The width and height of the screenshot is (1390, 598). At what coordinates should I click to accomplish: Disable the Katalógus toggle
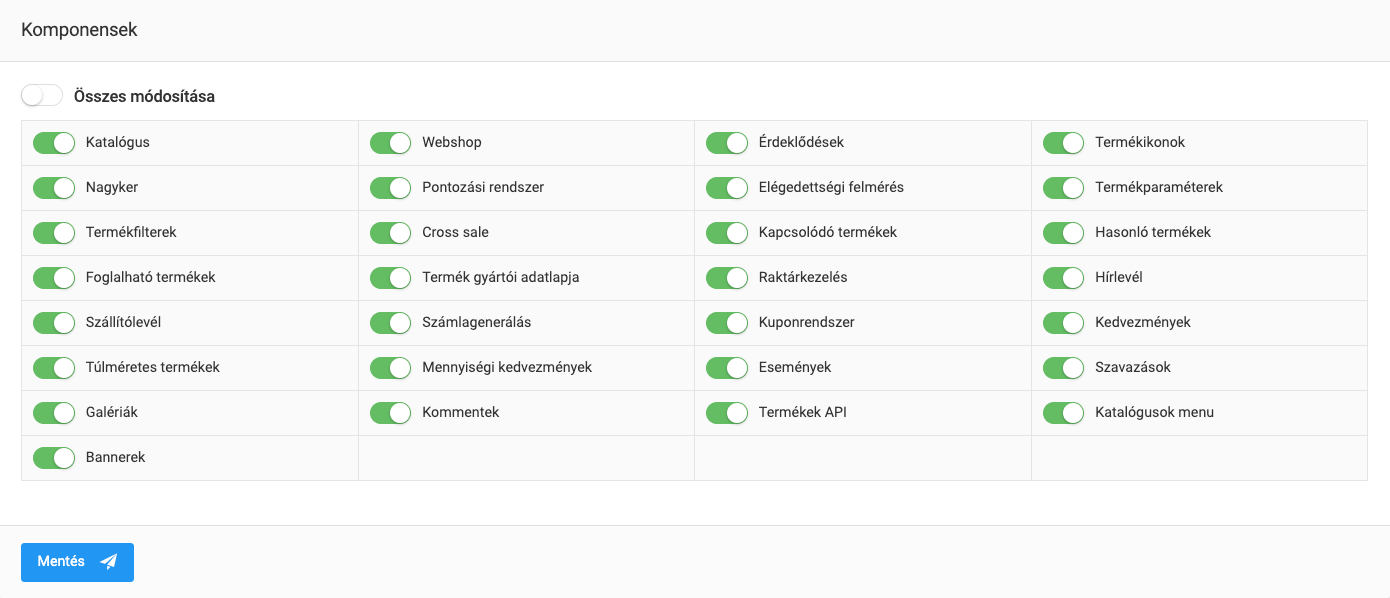pyautogui.click(x=54, y=143)
